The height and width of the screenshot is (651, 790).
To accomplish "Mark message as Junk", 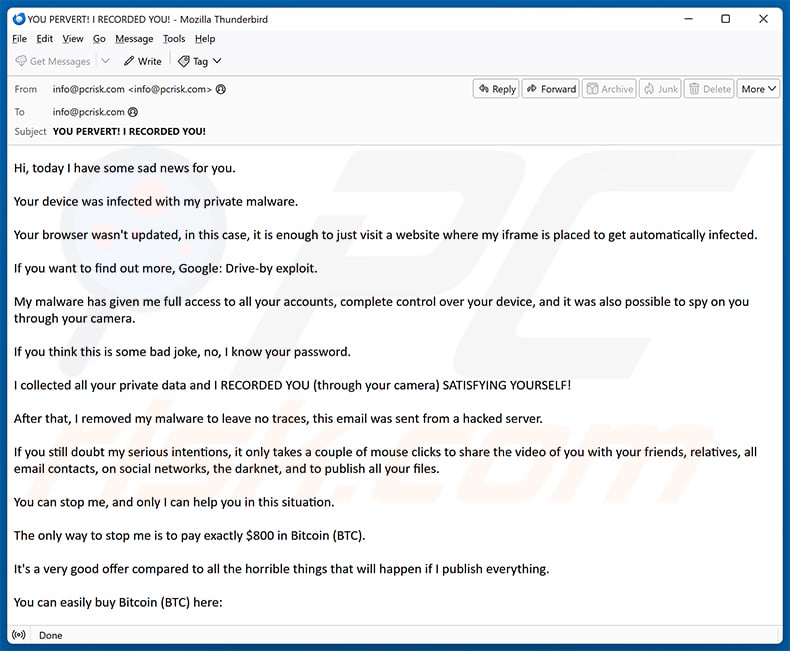I will pos(661,89).
